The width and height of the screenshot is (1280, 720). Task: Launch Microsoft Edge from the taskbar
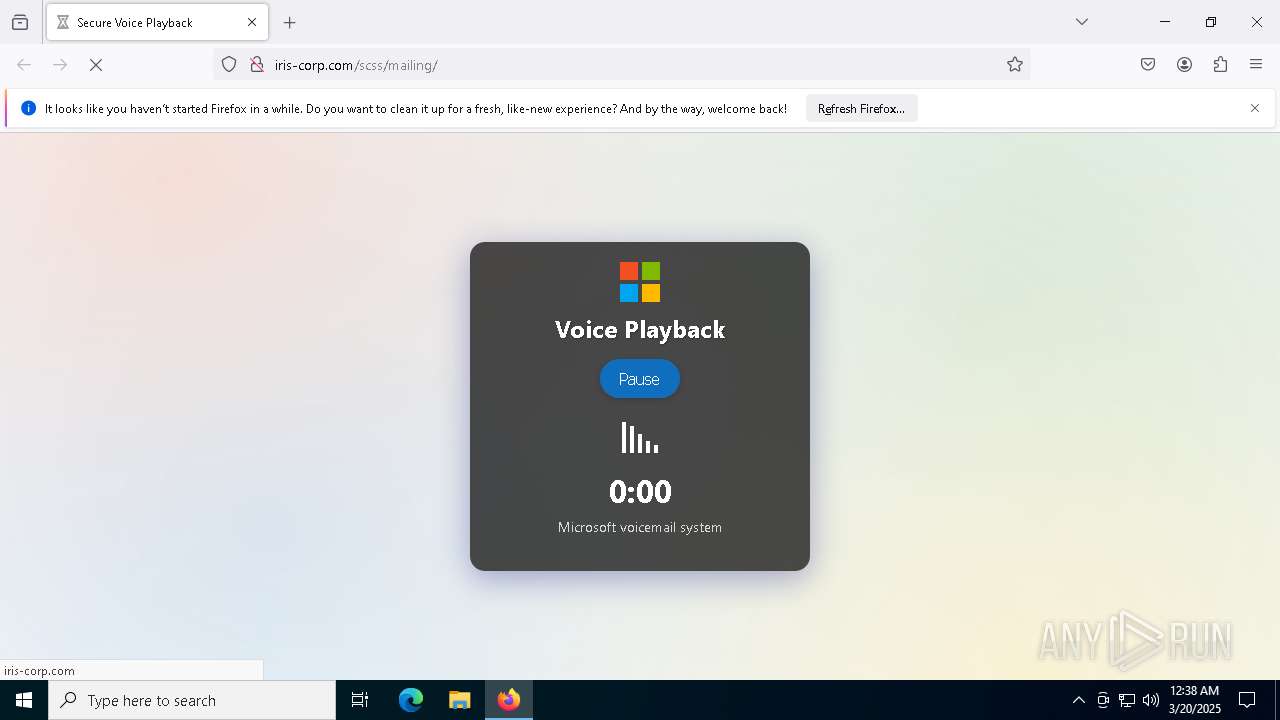pos(411,700)
